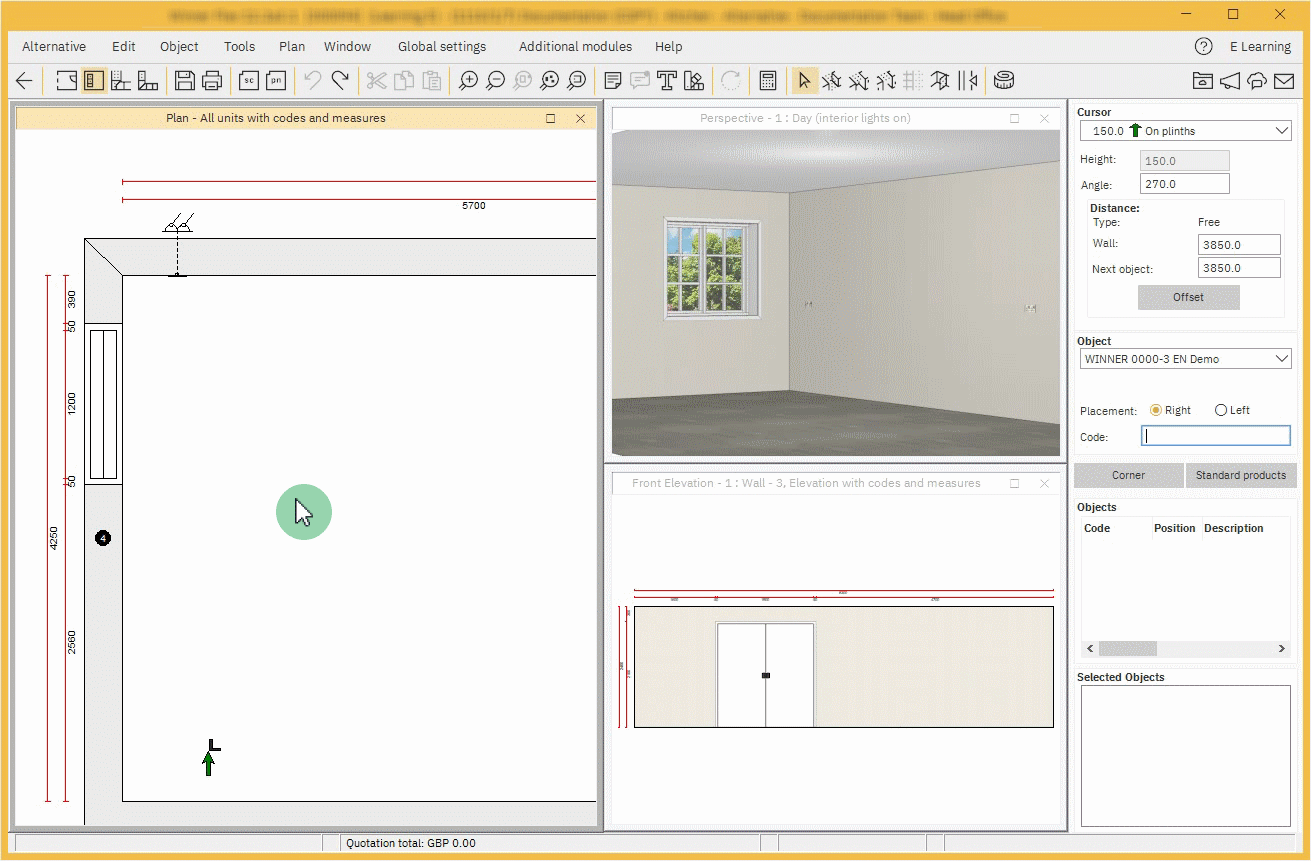Select the Left placement radio button
The image size is (1311, 861).
(x=1220, y=410)
